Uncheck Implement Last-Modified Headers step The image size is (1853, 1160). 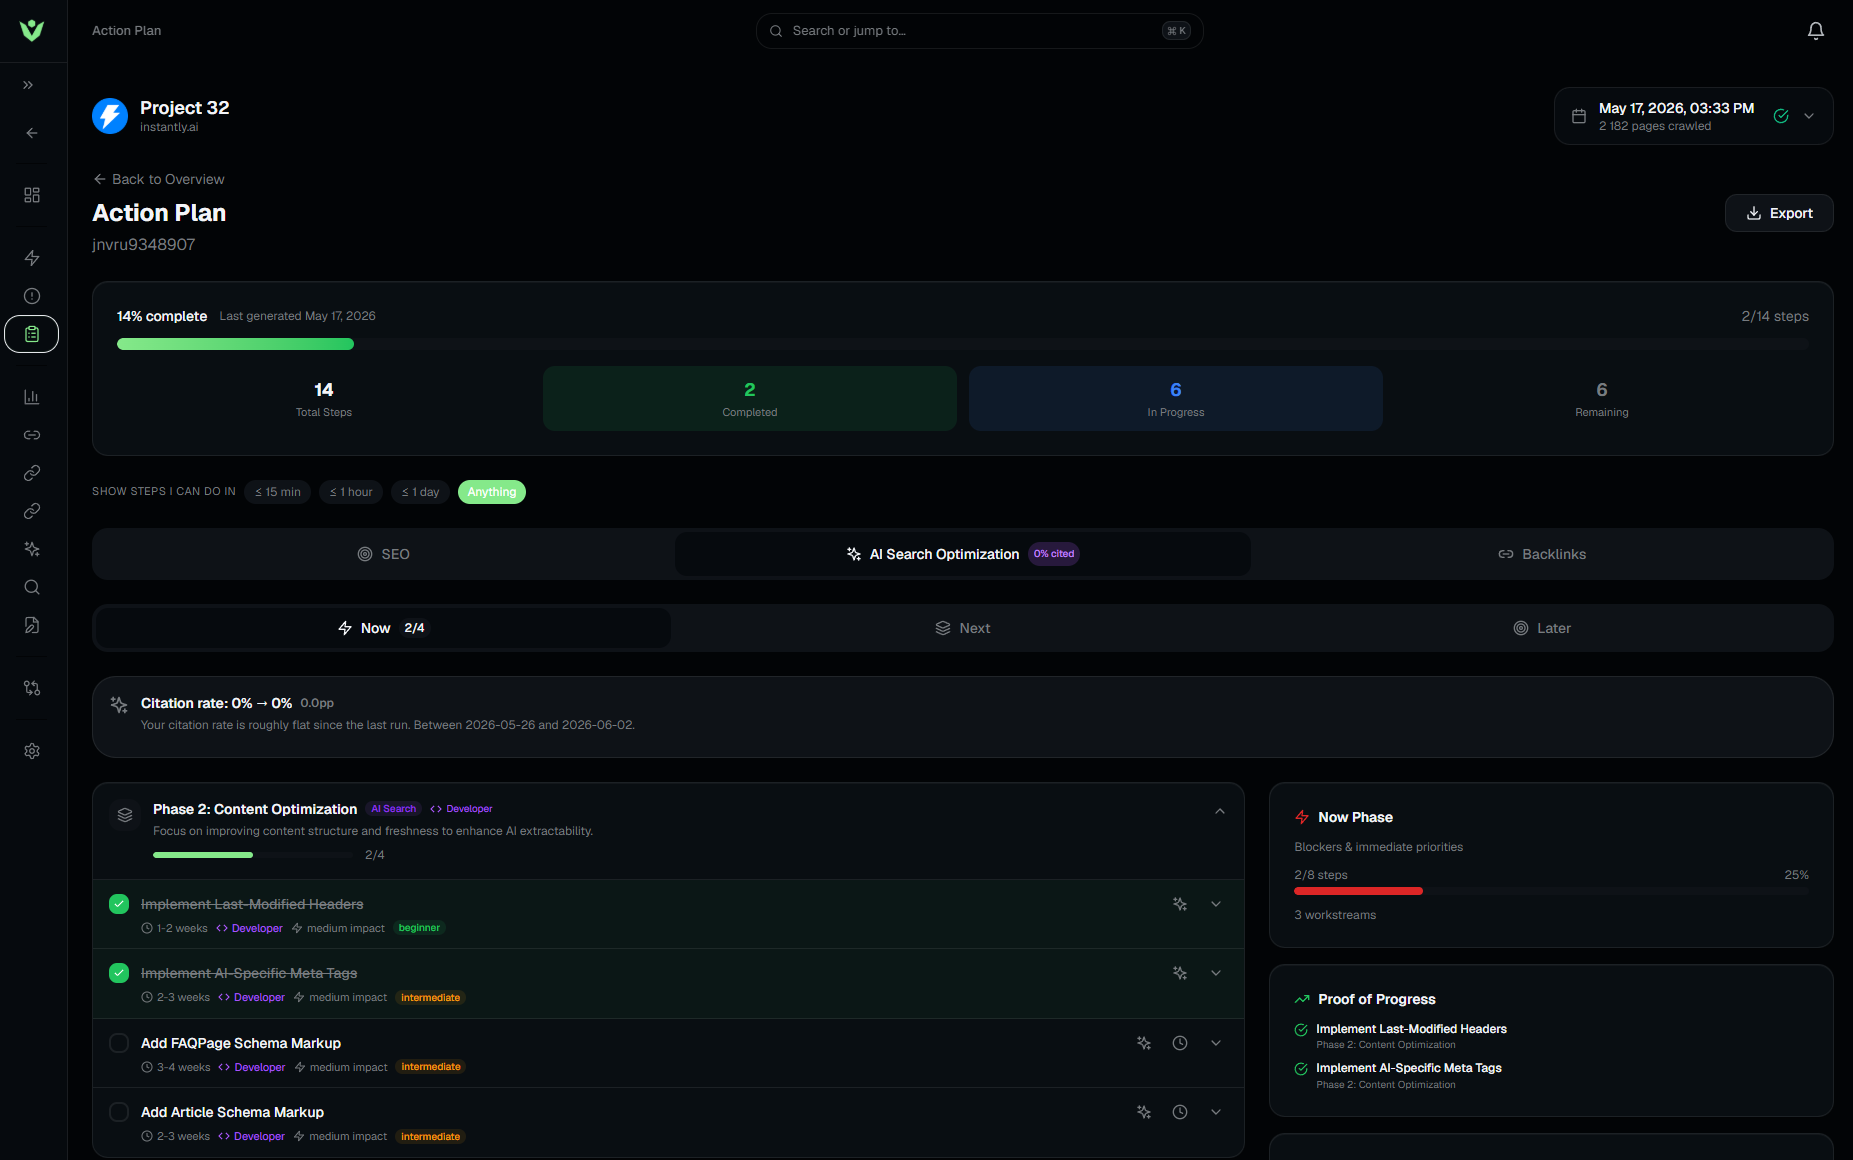click(x=119, y=904)
